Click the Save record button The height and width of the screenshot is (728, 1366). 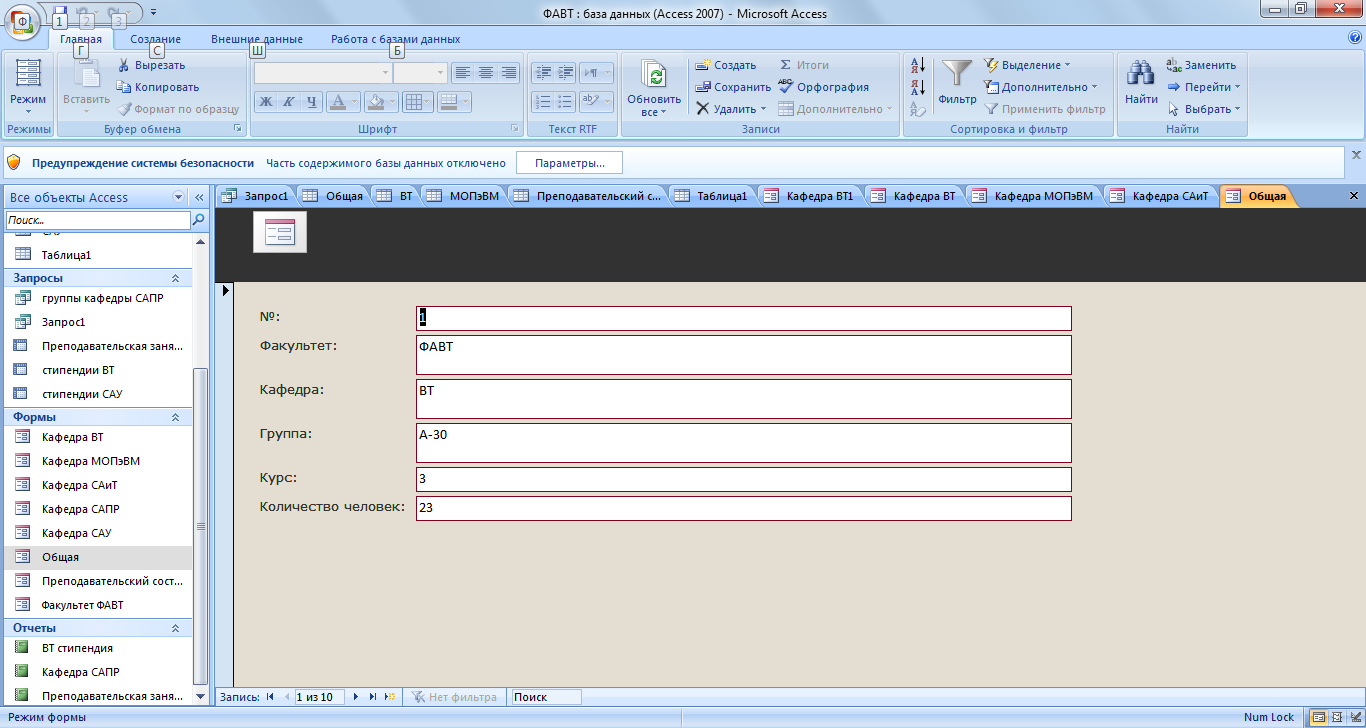pos(734,87)
